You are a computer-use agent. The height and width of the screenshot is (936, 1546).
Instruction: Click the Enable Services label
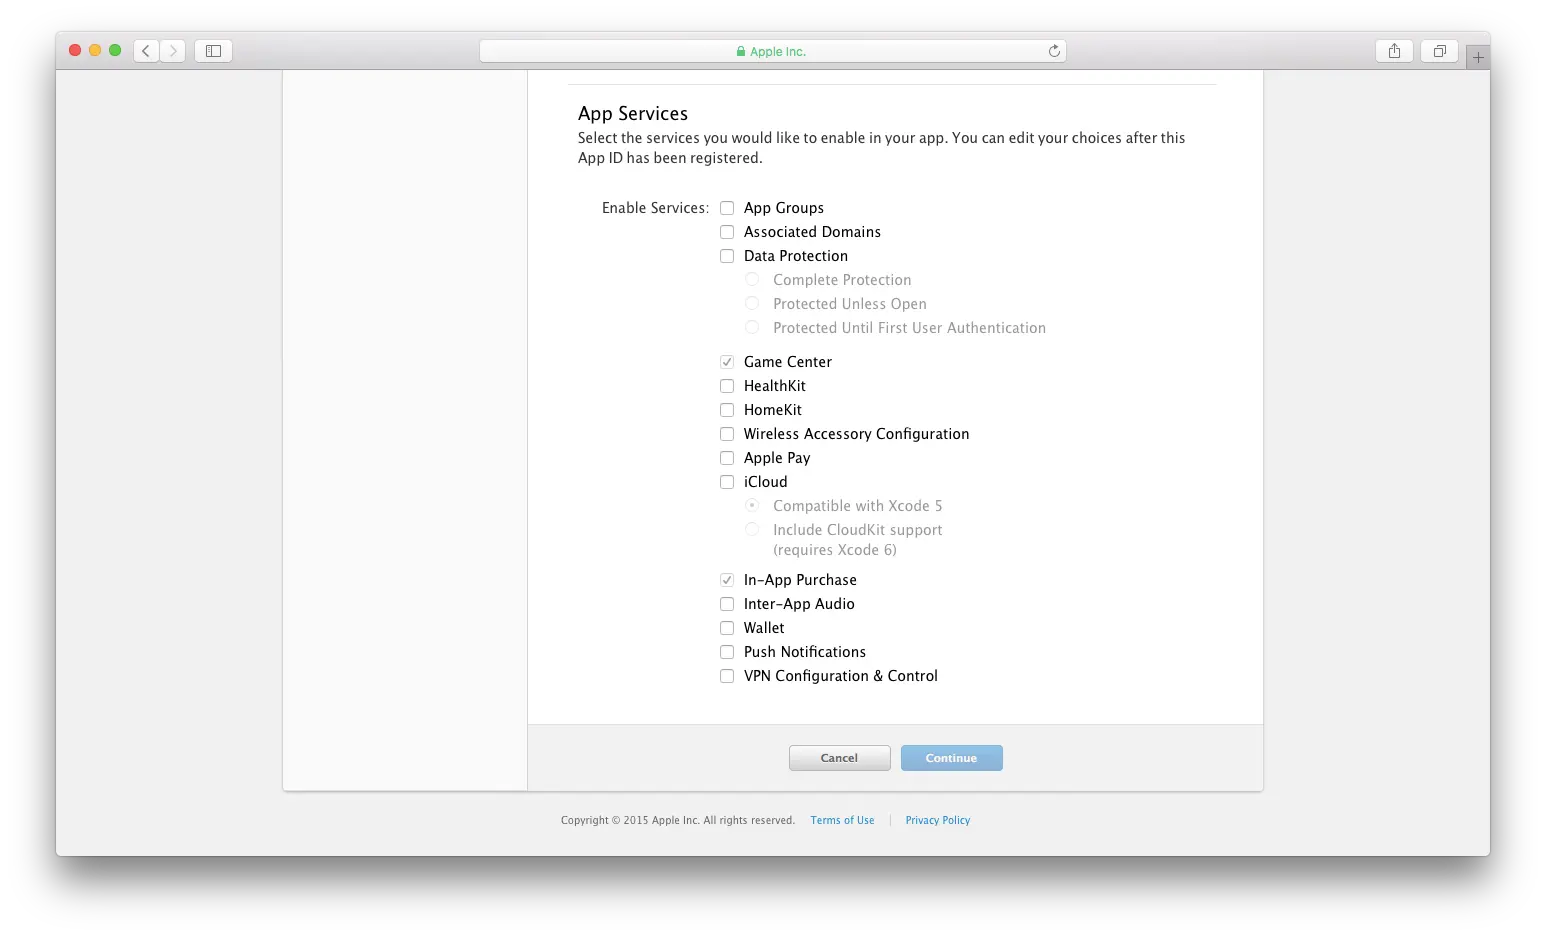pyautogui.click(x=655, y=208)
